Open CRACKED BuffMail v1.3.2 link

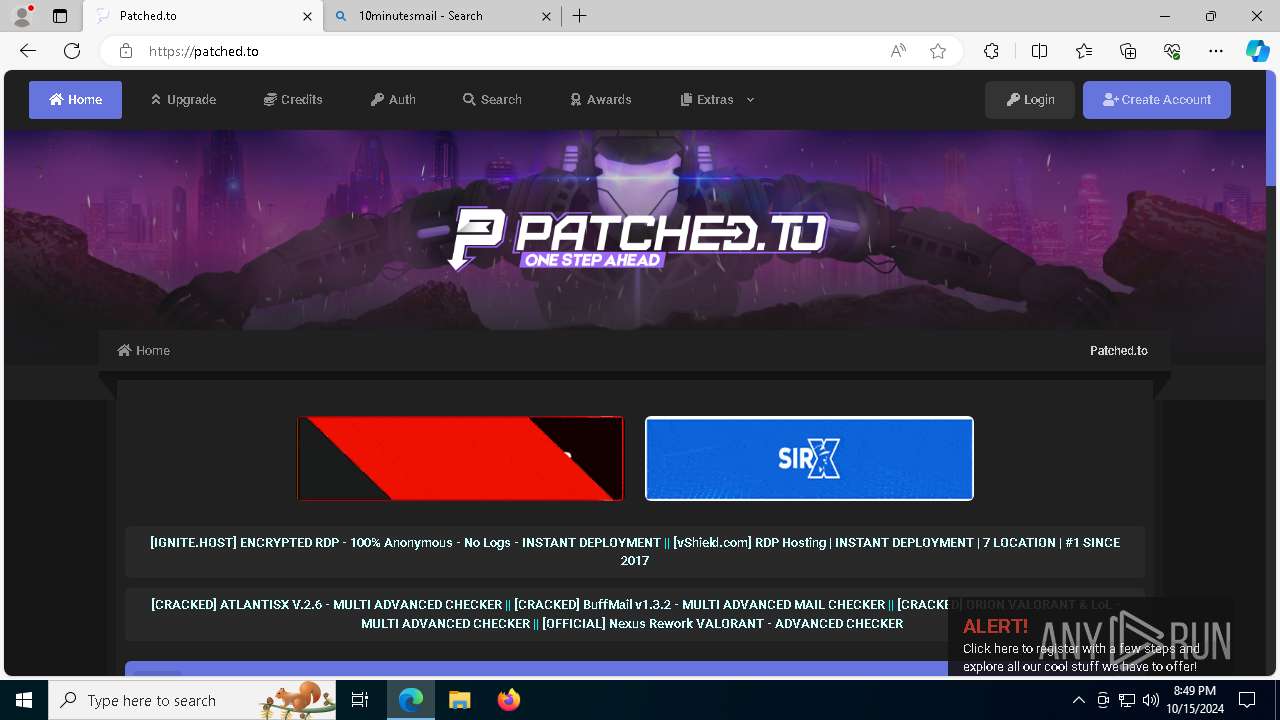point(699,604)
